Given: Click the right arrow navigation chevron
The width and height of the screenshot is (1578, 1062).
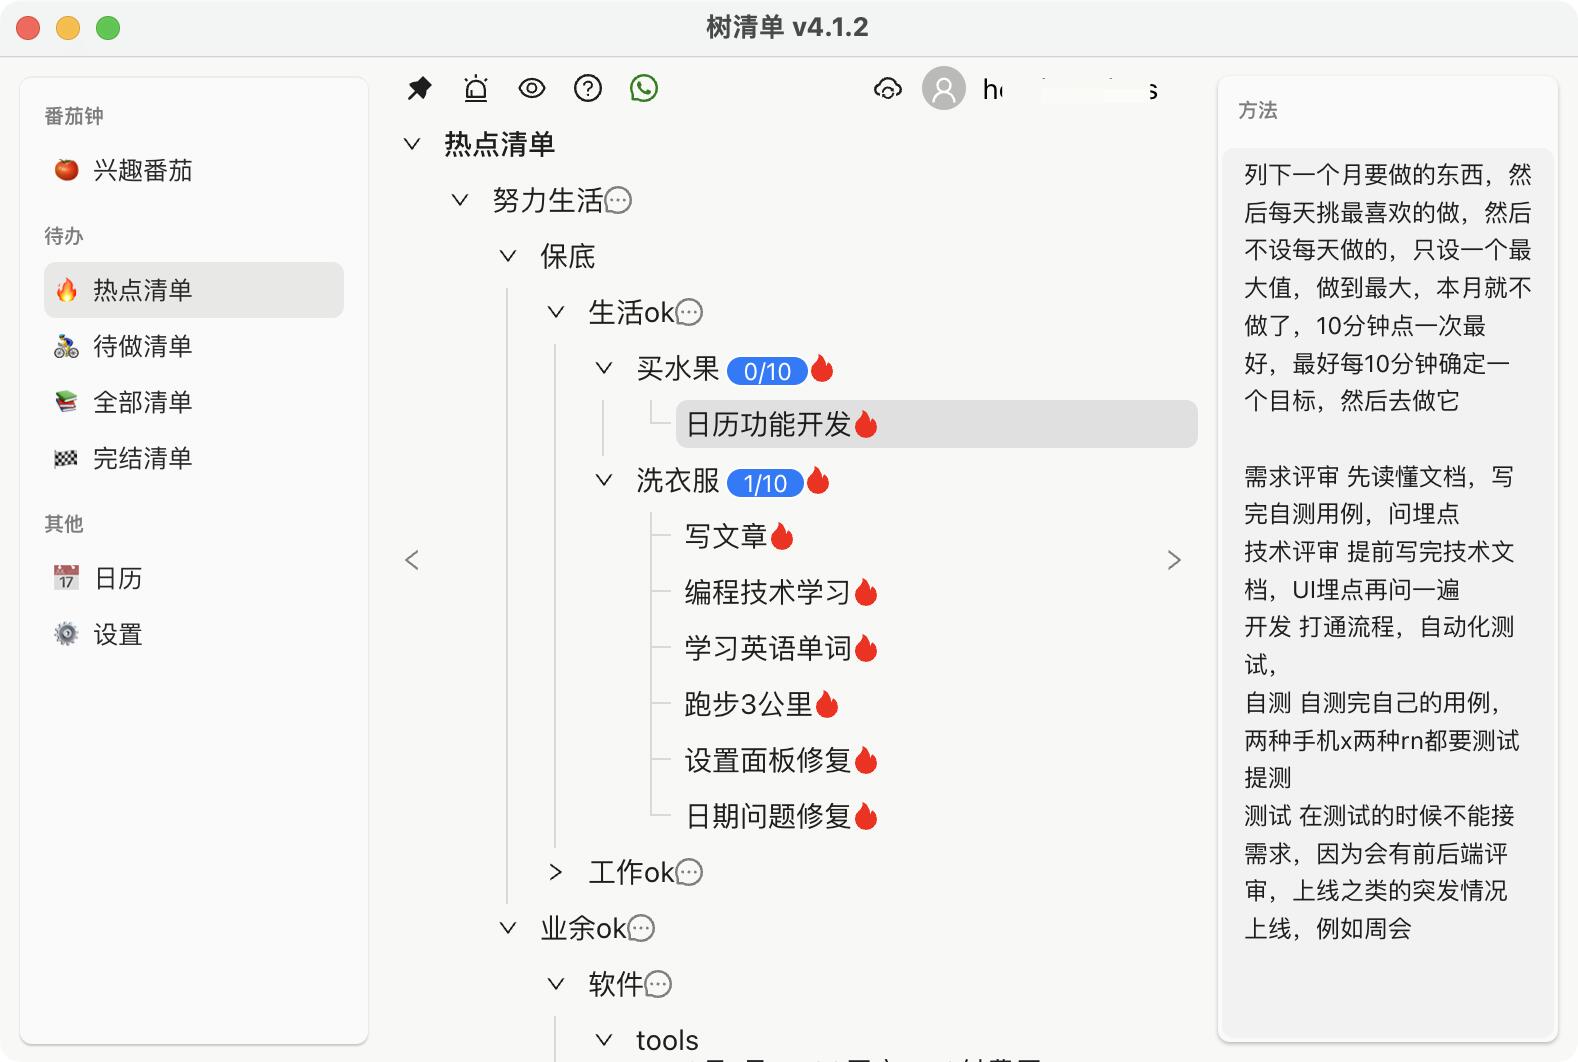Looking at the screenshot, I should click(x=1174, y=560).
